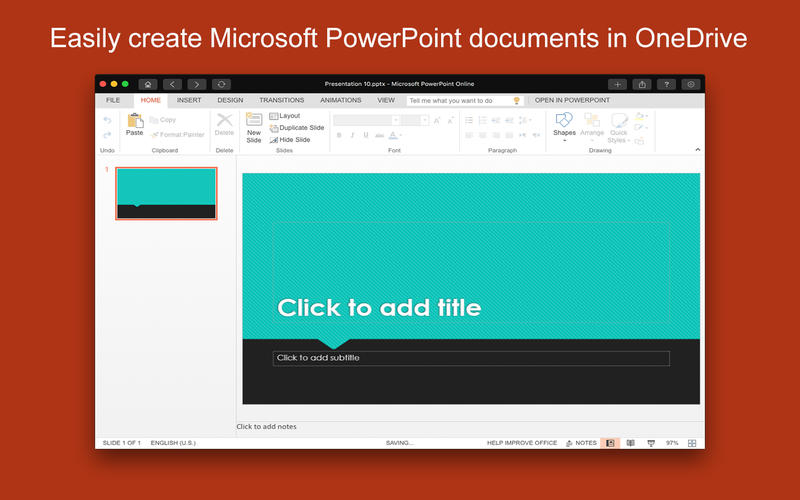Toggle bold formatting

coord(339,135)
